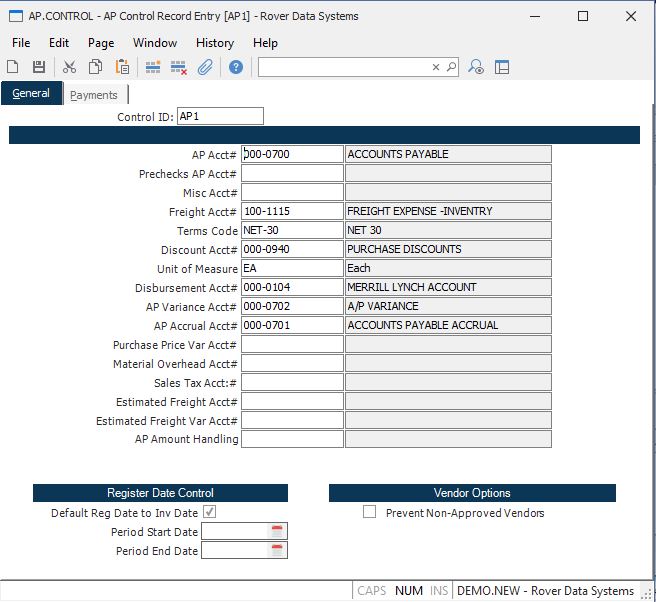The image size is (656, 602).
Task: Click the Cut scissors icon
Action: pos(69,67)
